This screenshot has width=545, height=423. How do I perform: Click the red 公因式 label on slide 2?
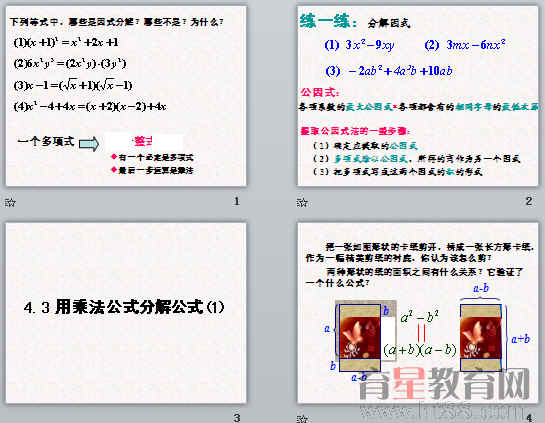pos(319,92)
